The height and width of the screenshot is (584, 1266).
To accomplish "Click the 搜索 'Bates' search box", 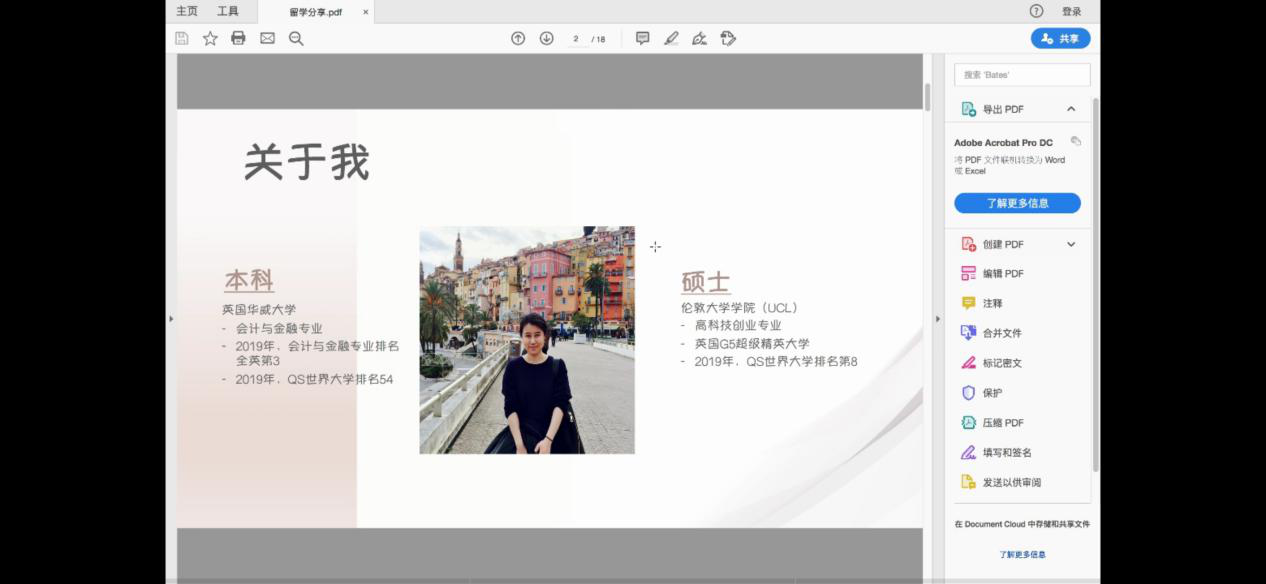I will click(1021, 75).
